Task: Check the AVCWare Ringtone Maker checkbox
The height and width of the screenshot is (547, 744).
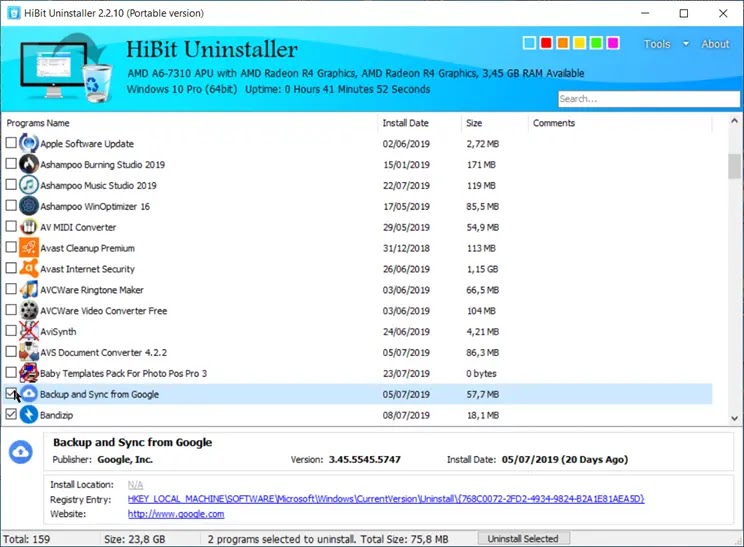Action: pyautogui.click(x=11, y=288)
